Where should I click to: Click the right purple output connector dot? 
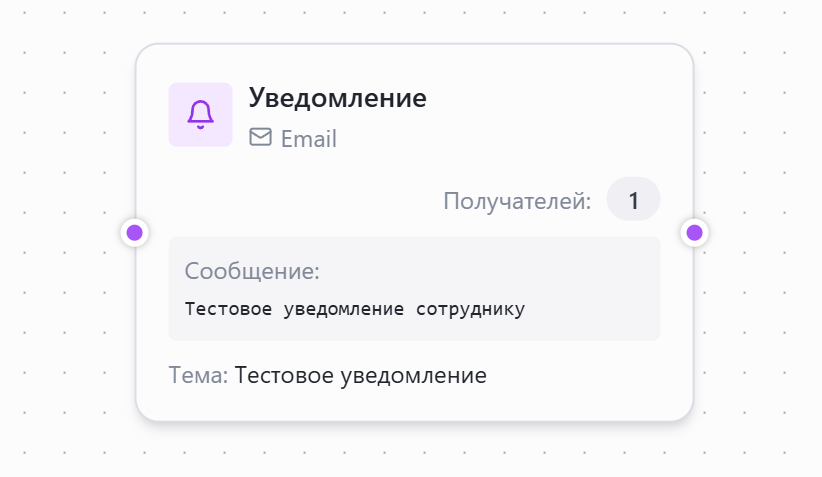click(694, 233)
